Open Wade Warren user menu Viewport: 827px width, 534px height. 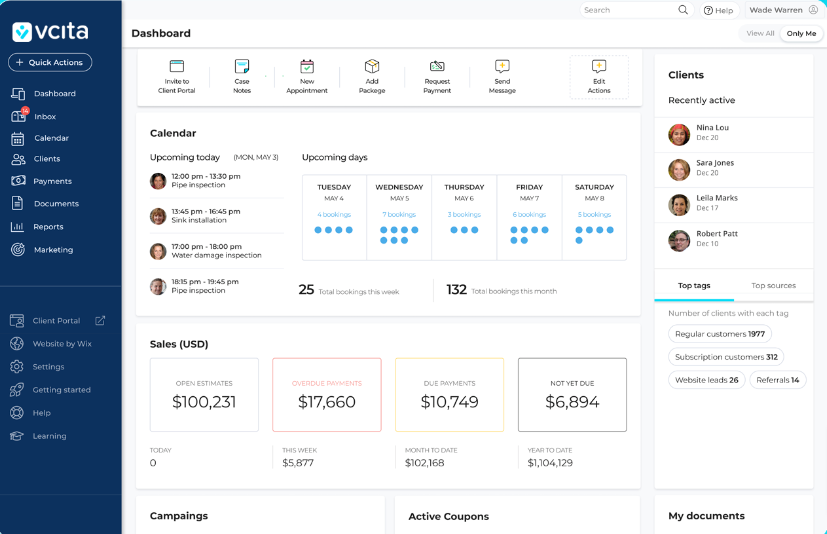coord(783,10)
